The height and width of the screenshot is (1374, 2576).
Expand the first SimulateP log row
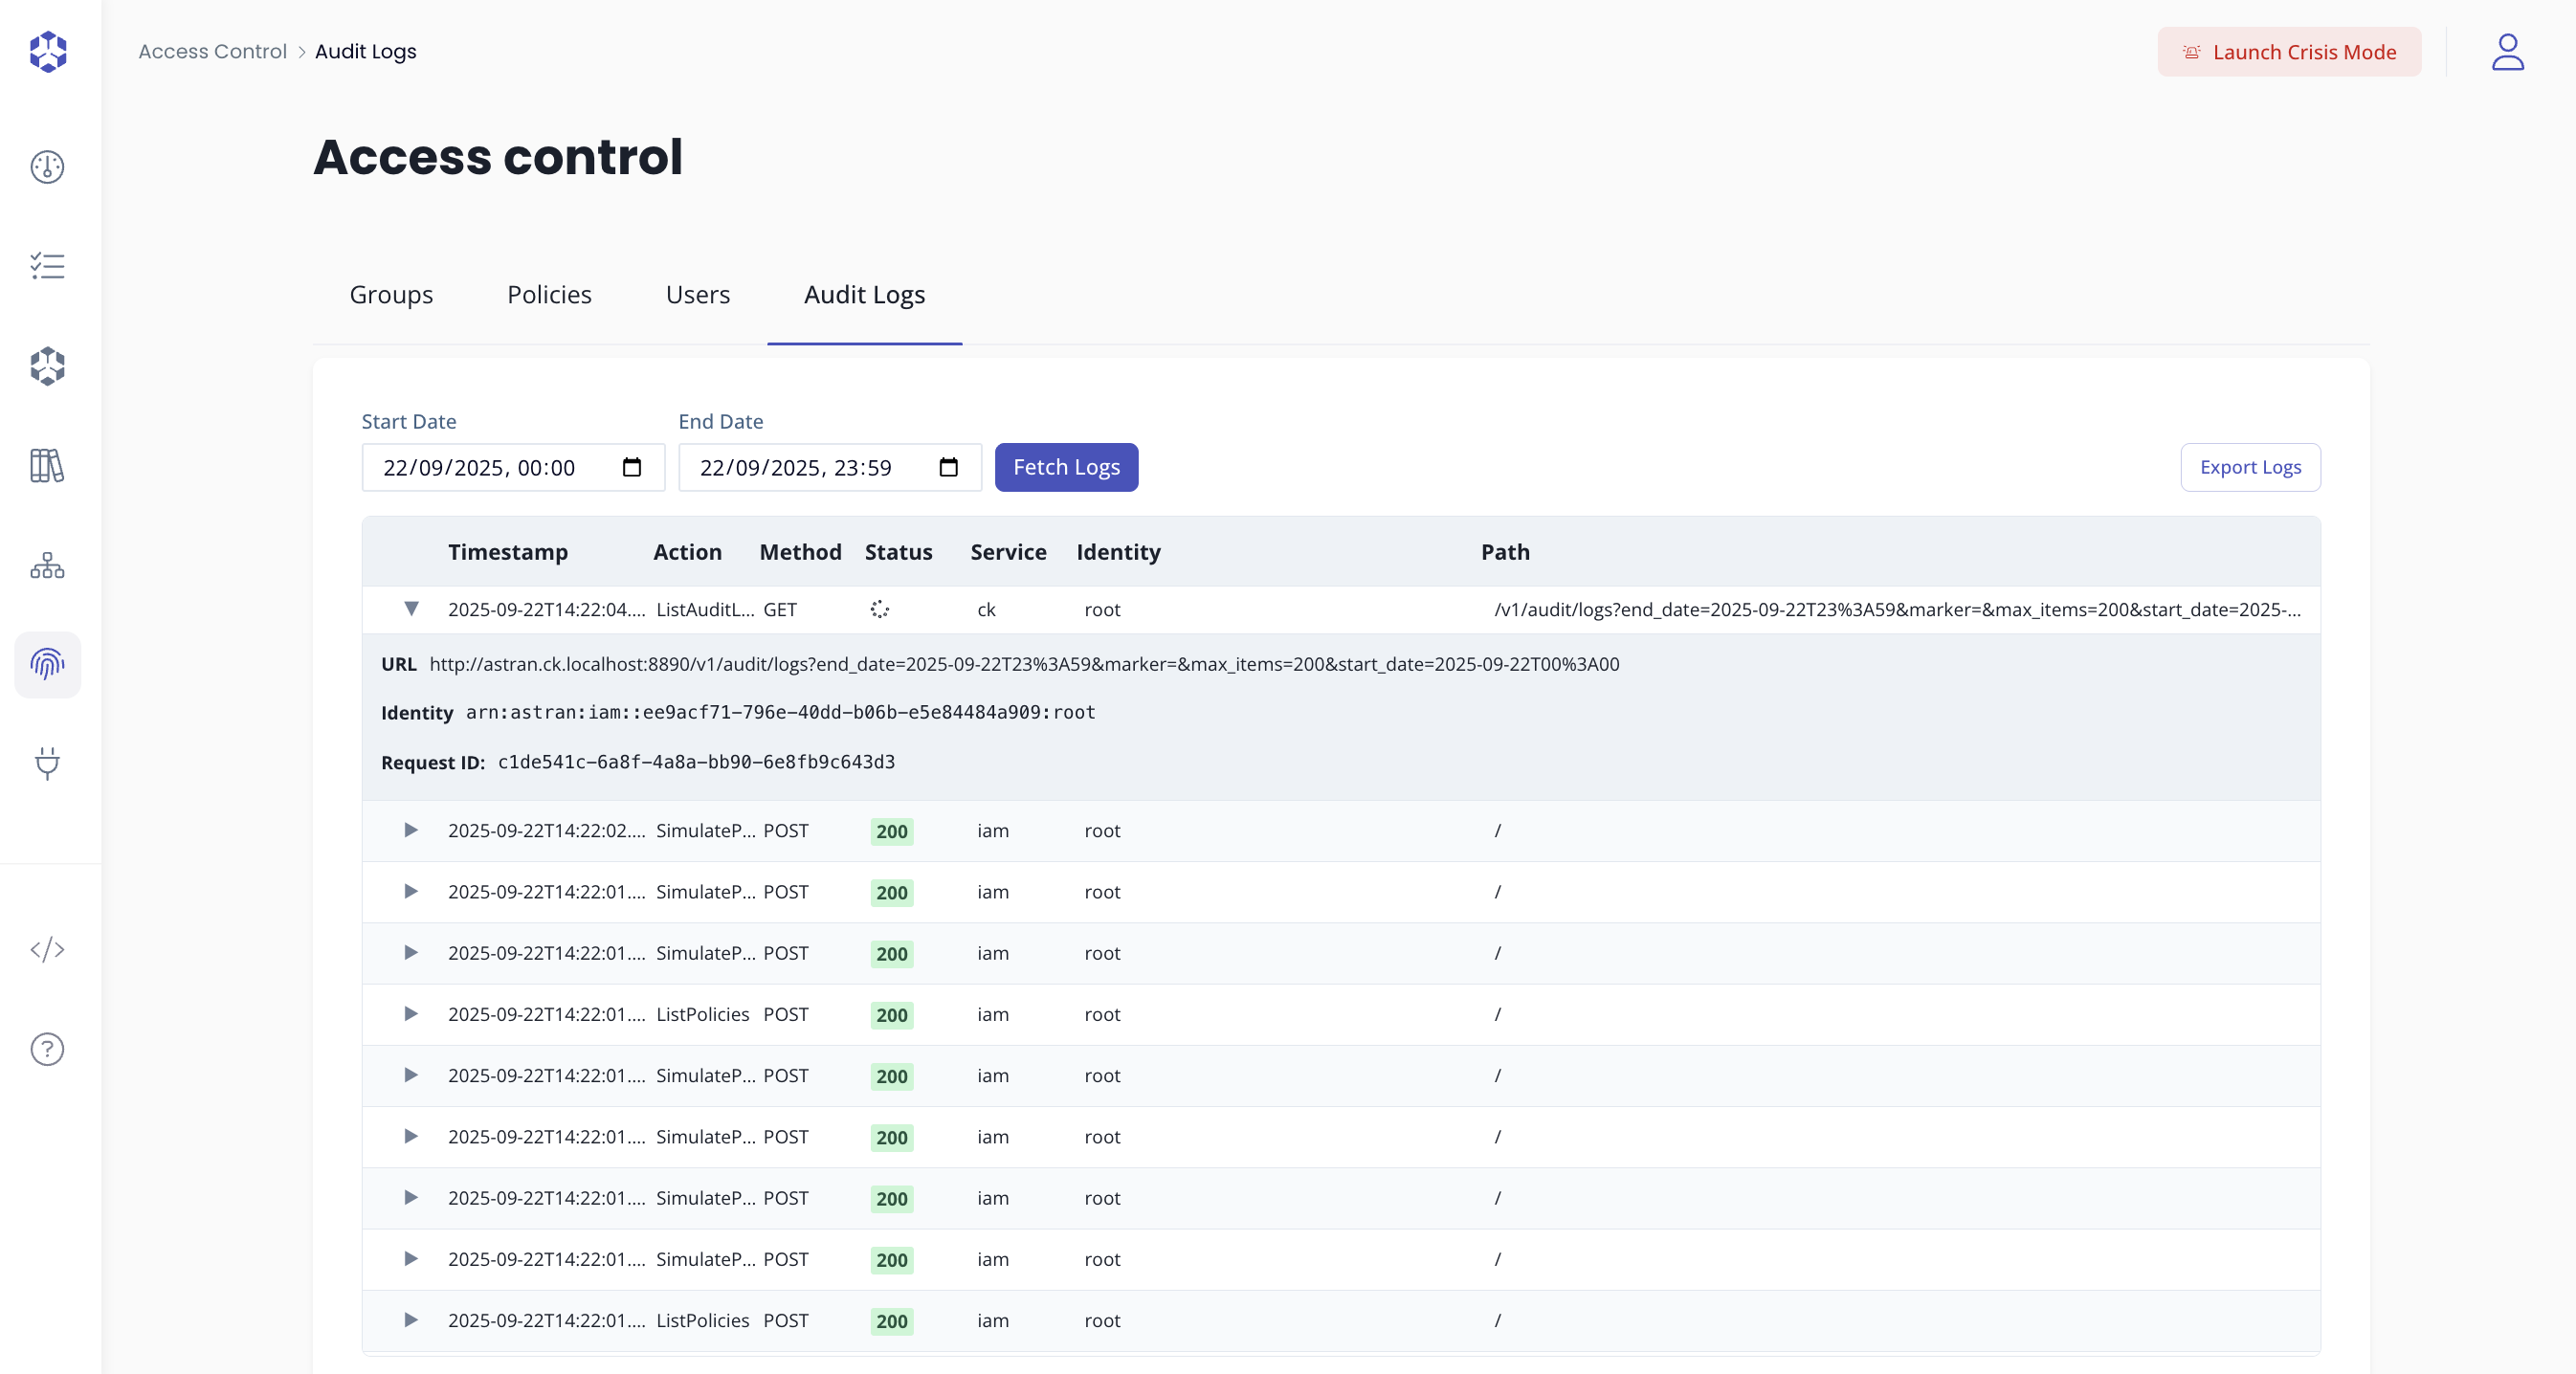coord(410,831)
